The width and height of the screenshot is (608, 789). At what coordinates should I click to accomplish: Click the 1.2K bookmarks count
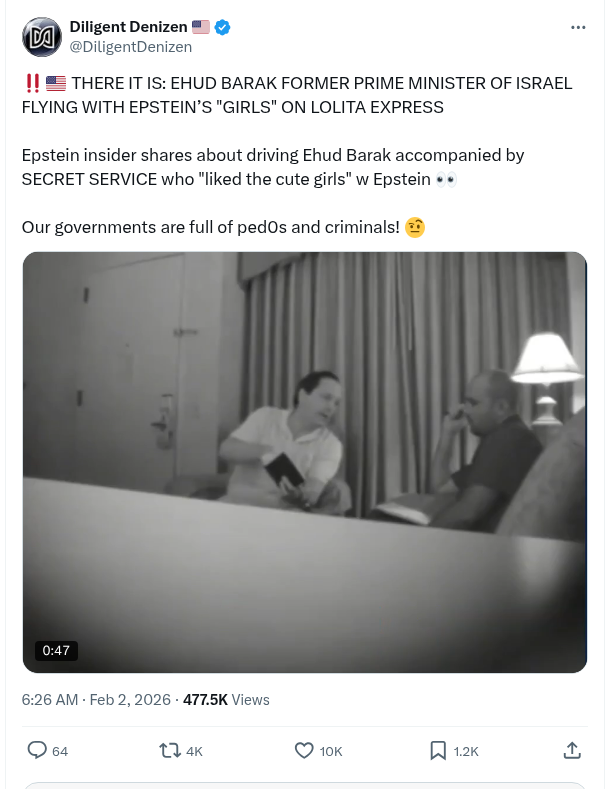[x=466, y=751]
